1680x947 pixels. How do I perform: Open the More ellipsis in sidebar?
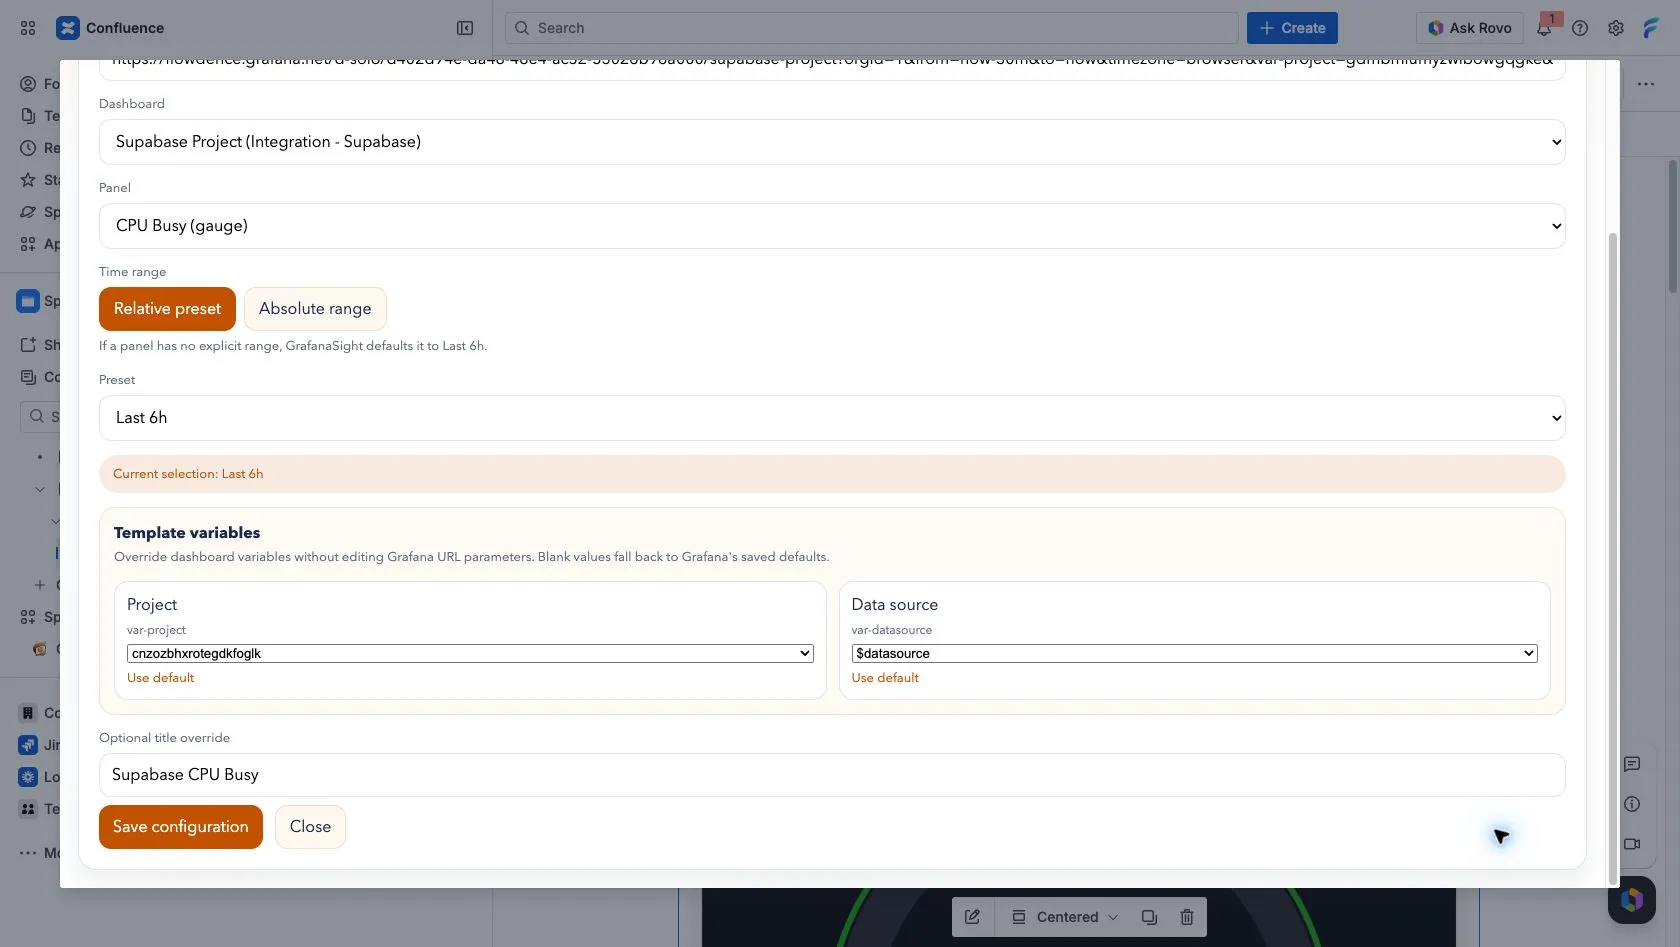pyautogui.click(x=28, y=853)
